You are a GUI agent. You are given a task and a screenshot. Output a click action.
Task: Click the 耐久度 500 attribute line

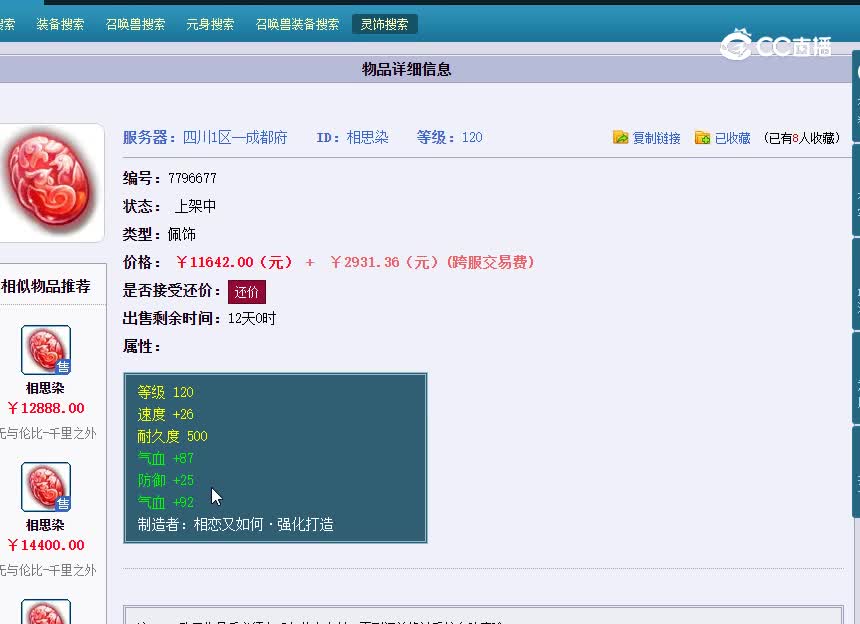pos(172,436)
